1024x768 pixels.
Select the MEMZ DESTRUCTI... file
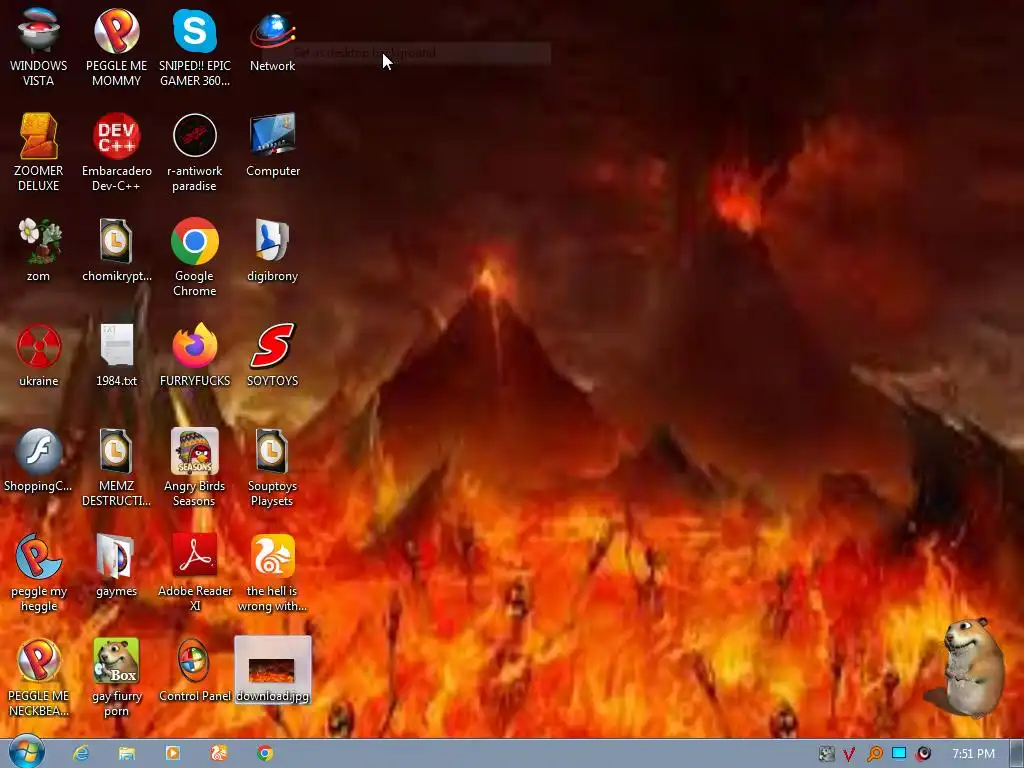tap(116, 468)
